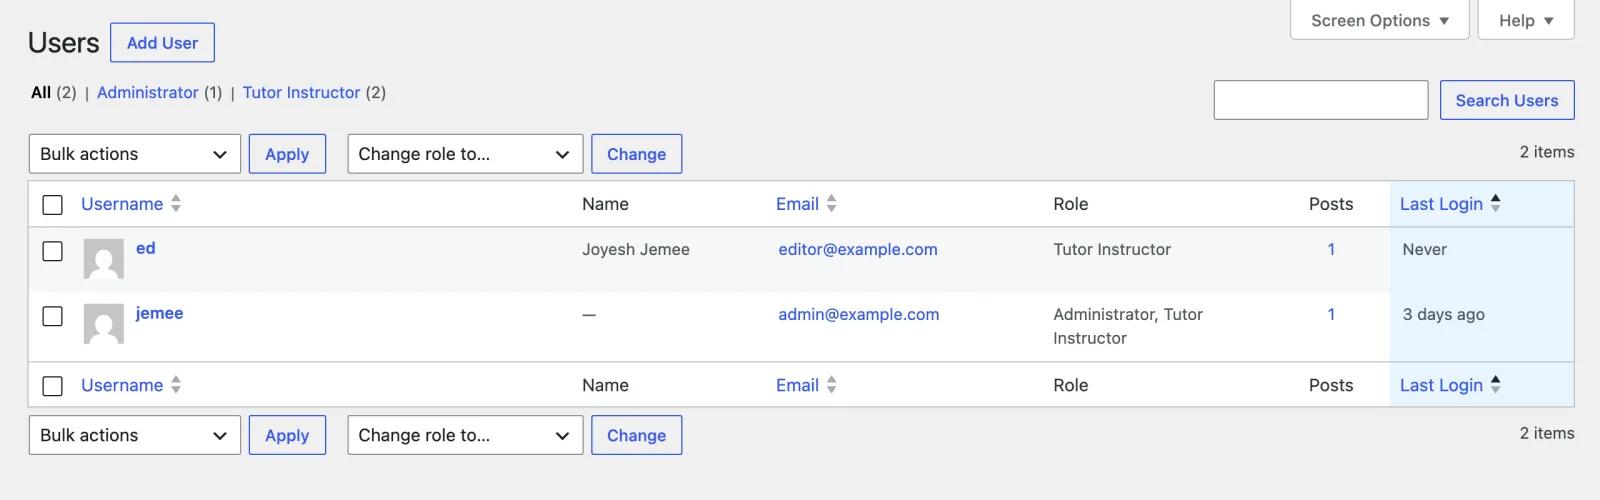1600x500 pixels.
Task: Click ed's user avatar image
Action: click(104, 259)
